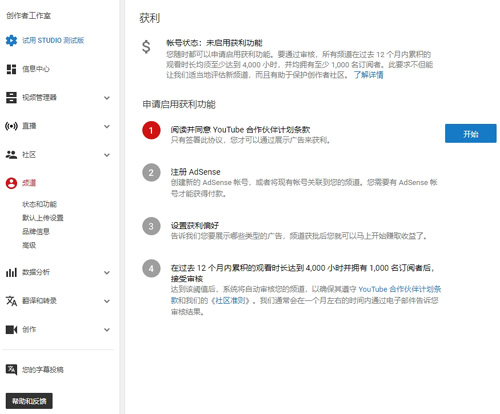
Task: Open 品牌信息 under 频道
Action: point(36,231)
